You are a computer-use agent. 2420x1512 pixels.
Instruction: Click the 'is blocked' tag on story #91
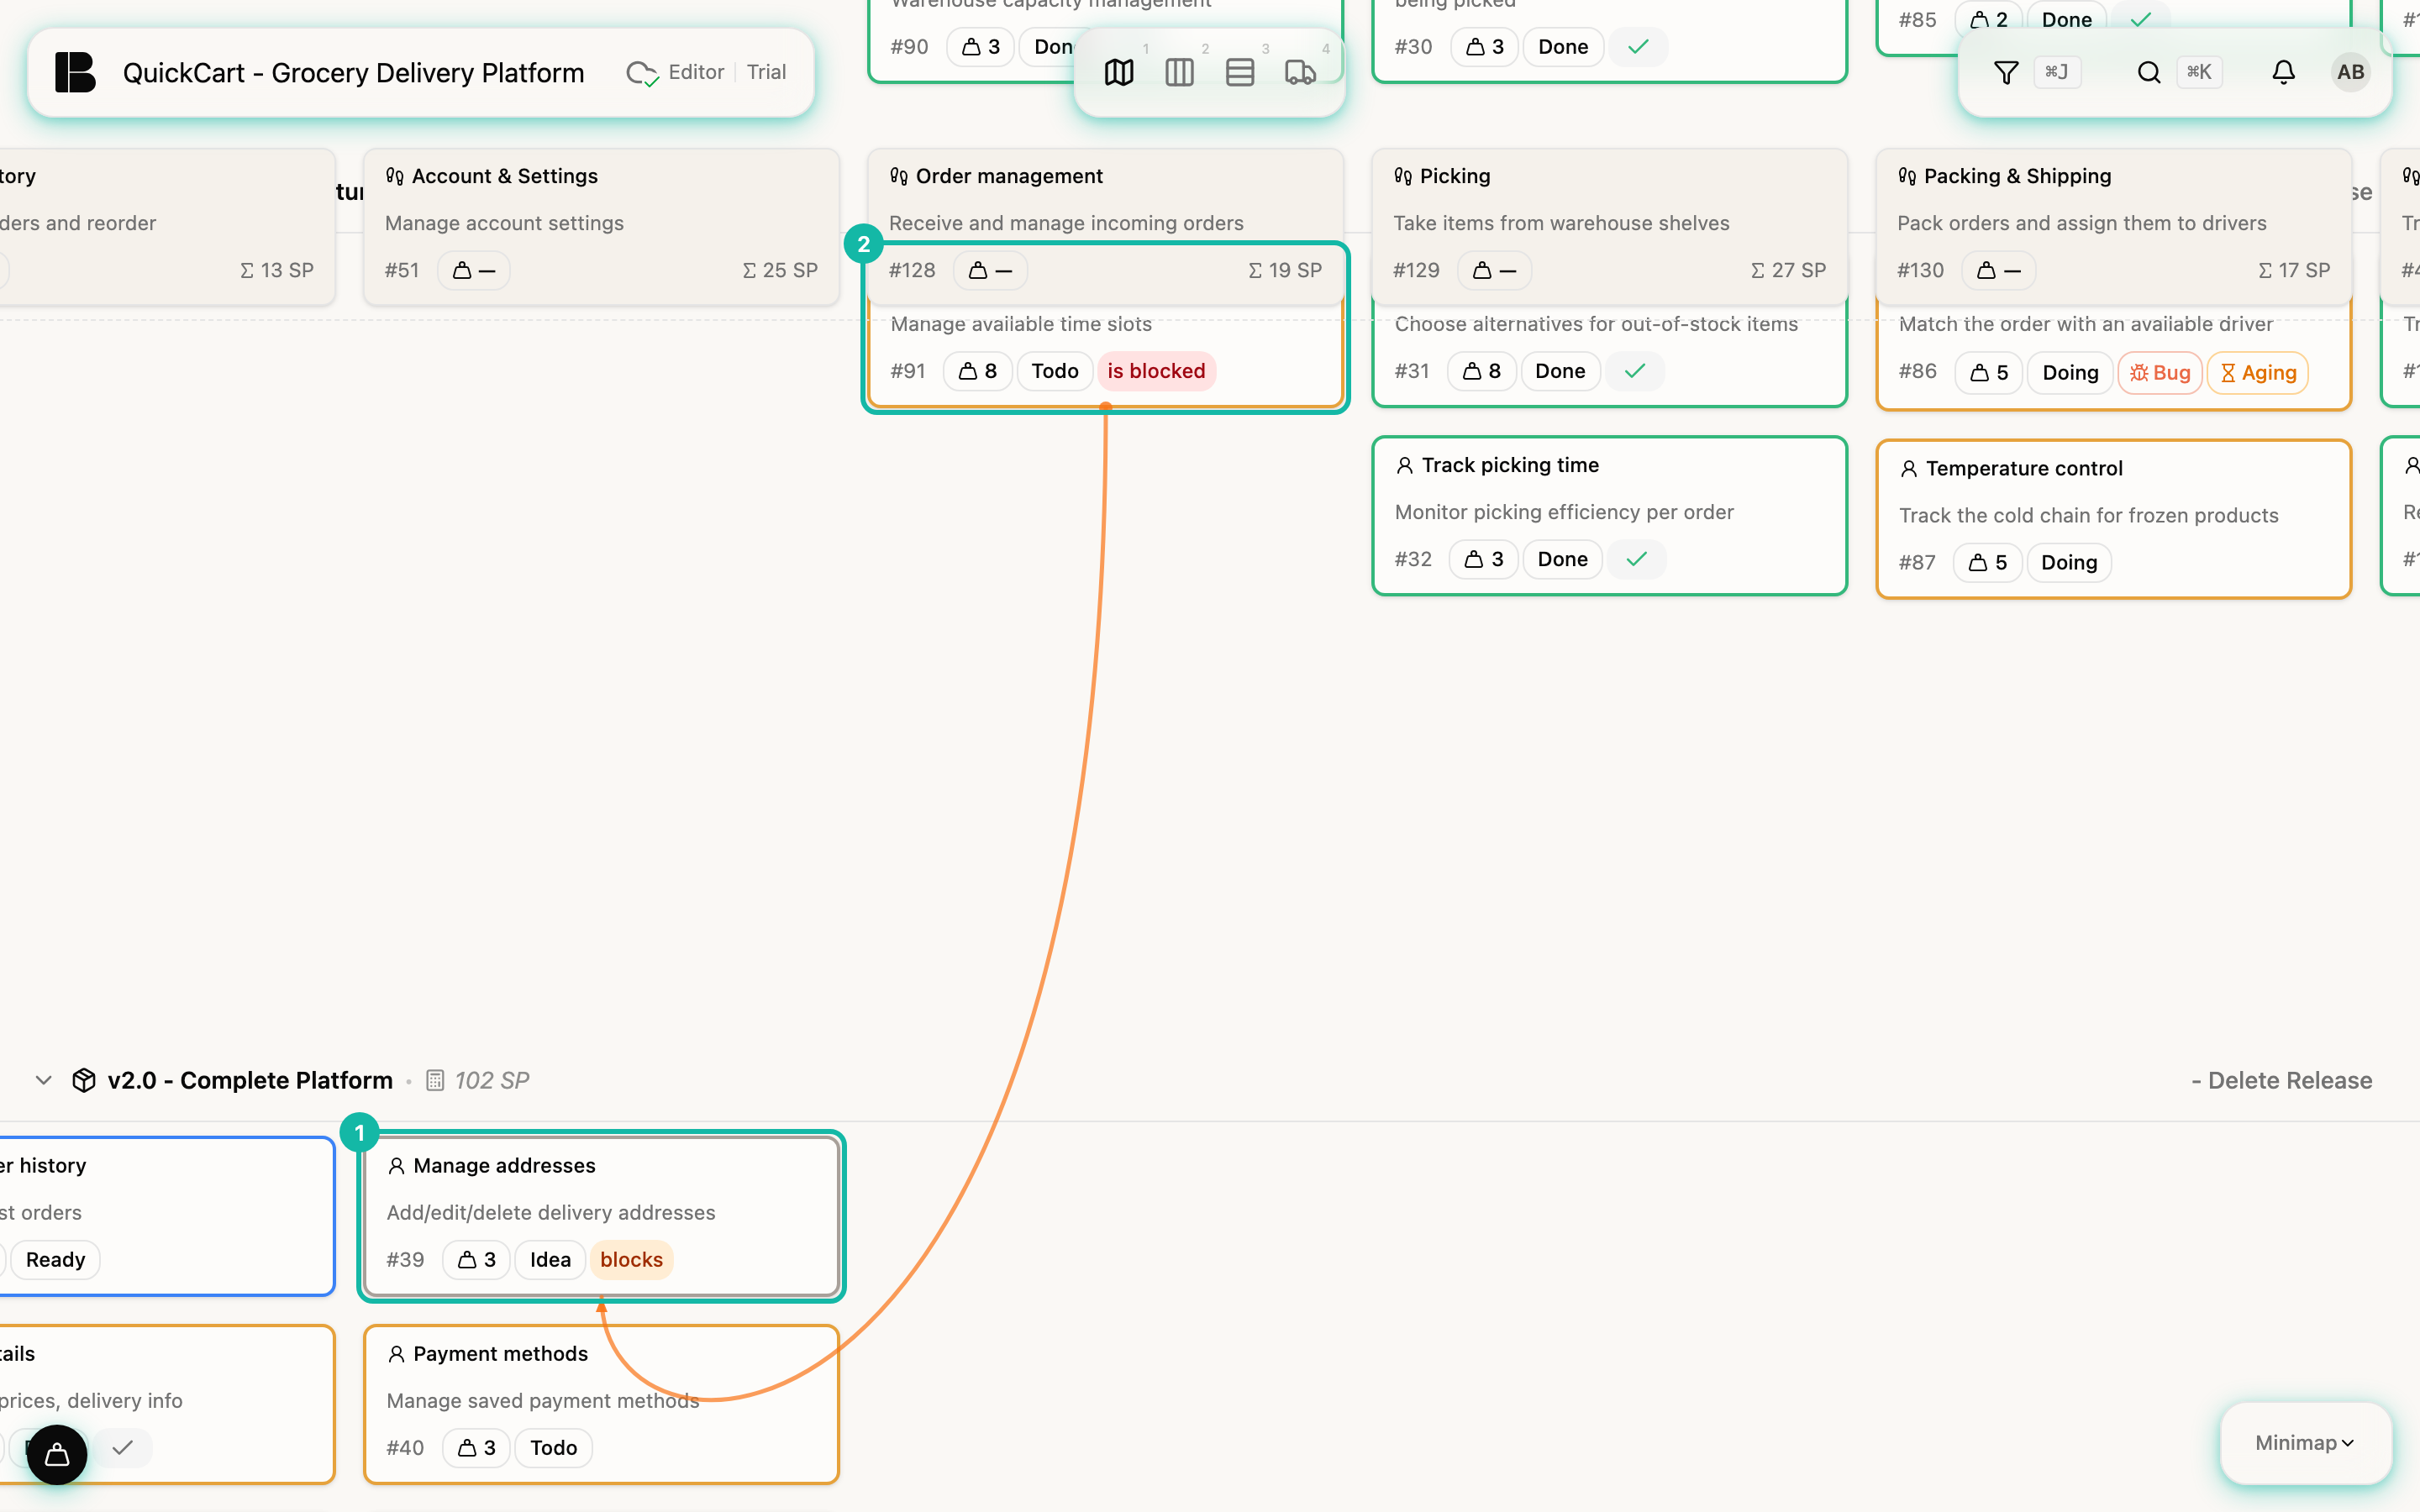(1156, 371)
